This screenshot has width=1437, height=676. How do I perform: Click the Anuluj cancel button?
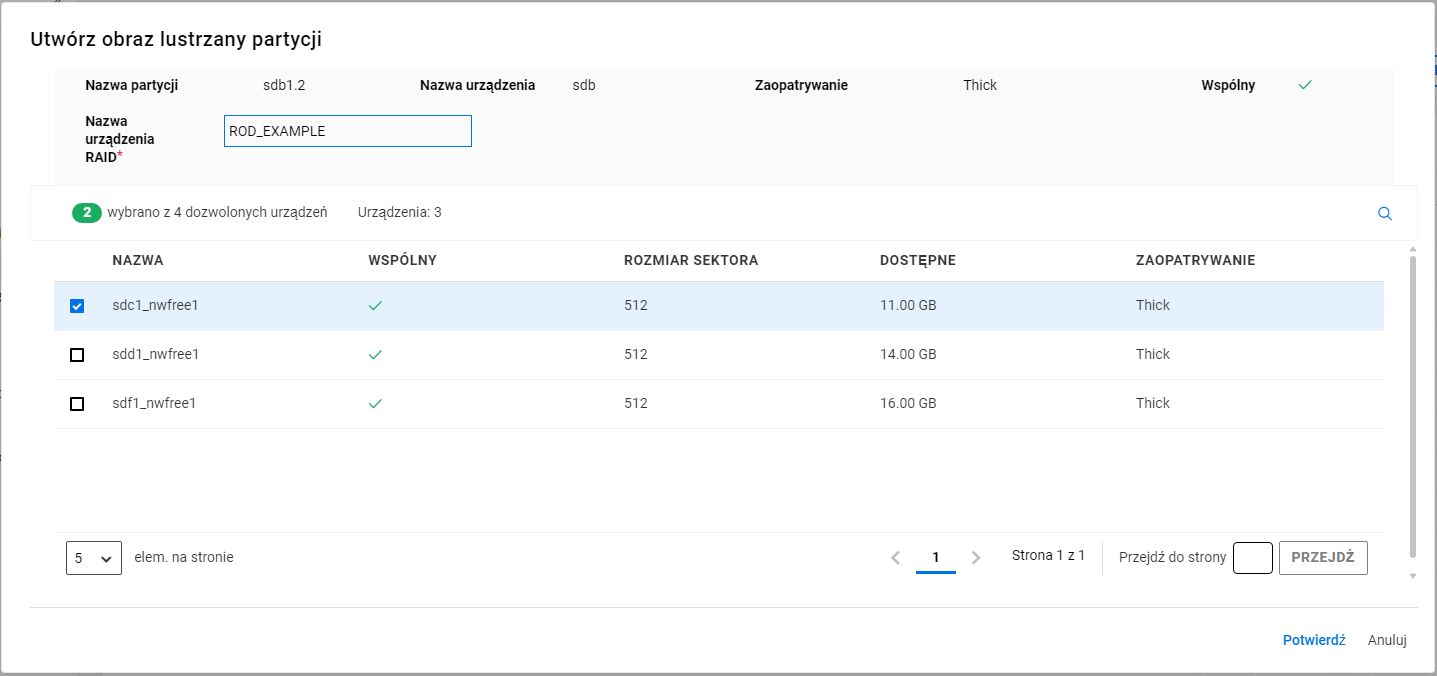1387,640
